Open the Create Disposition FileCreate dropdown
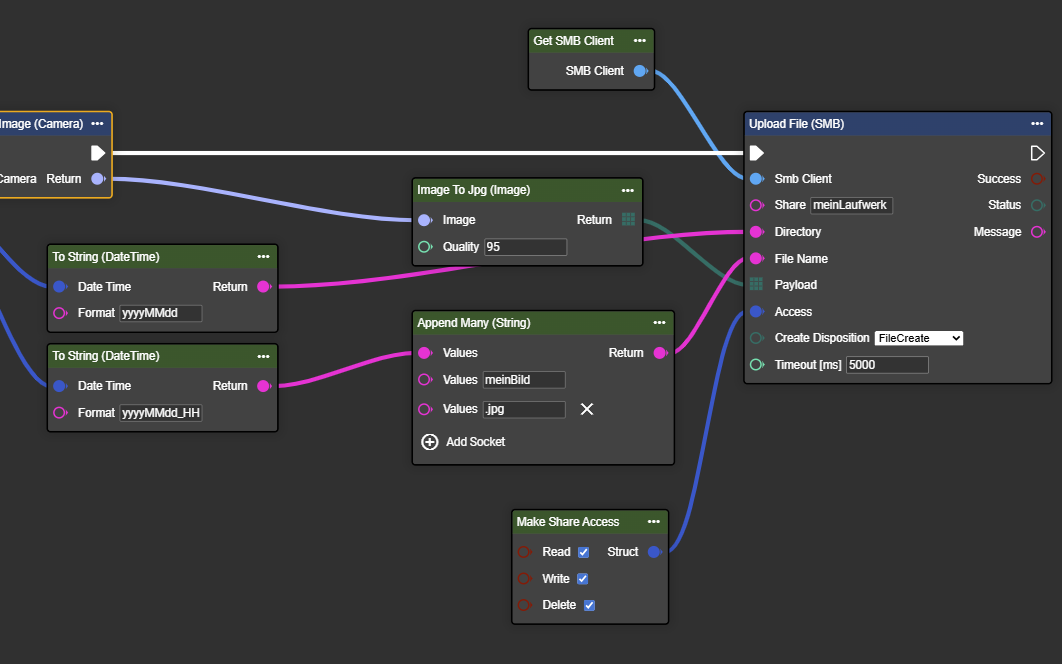This screenshot has width=1062, height=664. click(x=918, y=338)
